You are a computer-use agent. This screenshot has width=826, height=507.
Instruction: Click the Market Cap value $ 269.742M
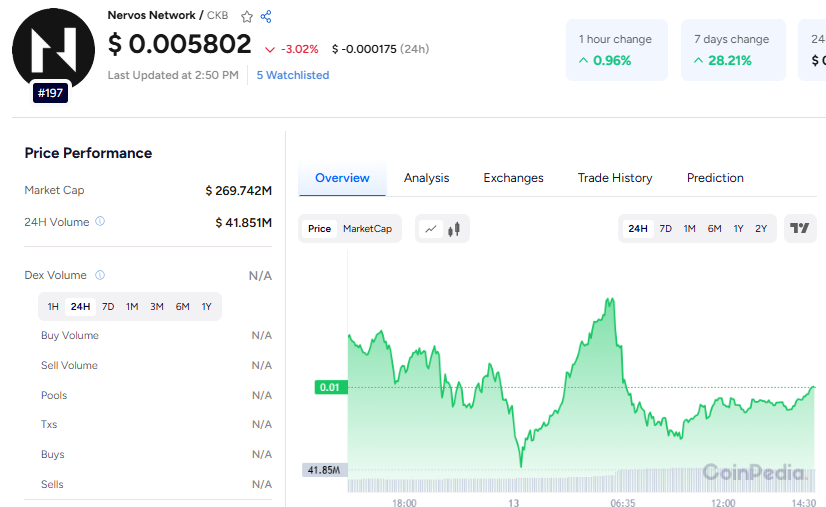click(239, 191)
